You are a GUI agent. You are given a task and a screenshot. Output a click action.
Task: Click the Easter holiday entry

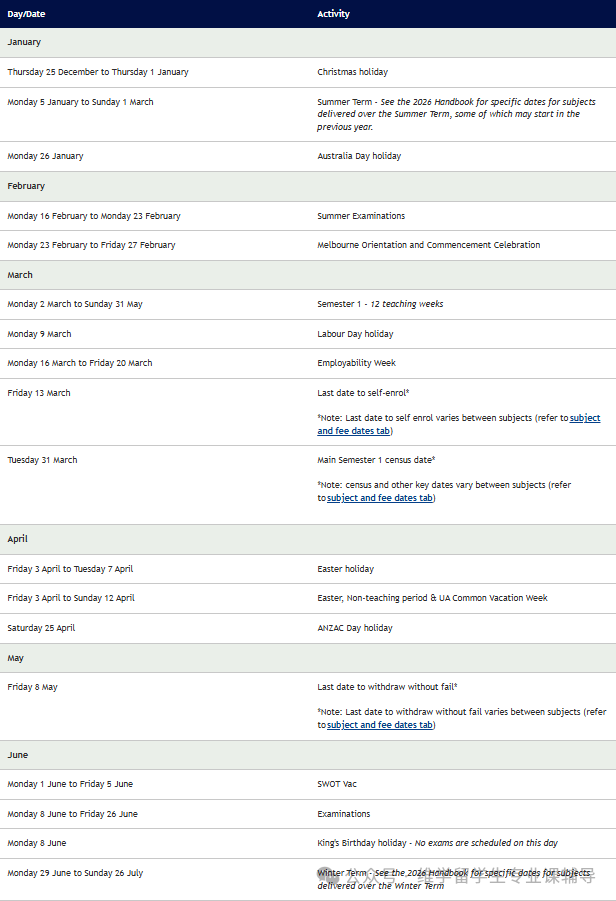pos(345,569)
